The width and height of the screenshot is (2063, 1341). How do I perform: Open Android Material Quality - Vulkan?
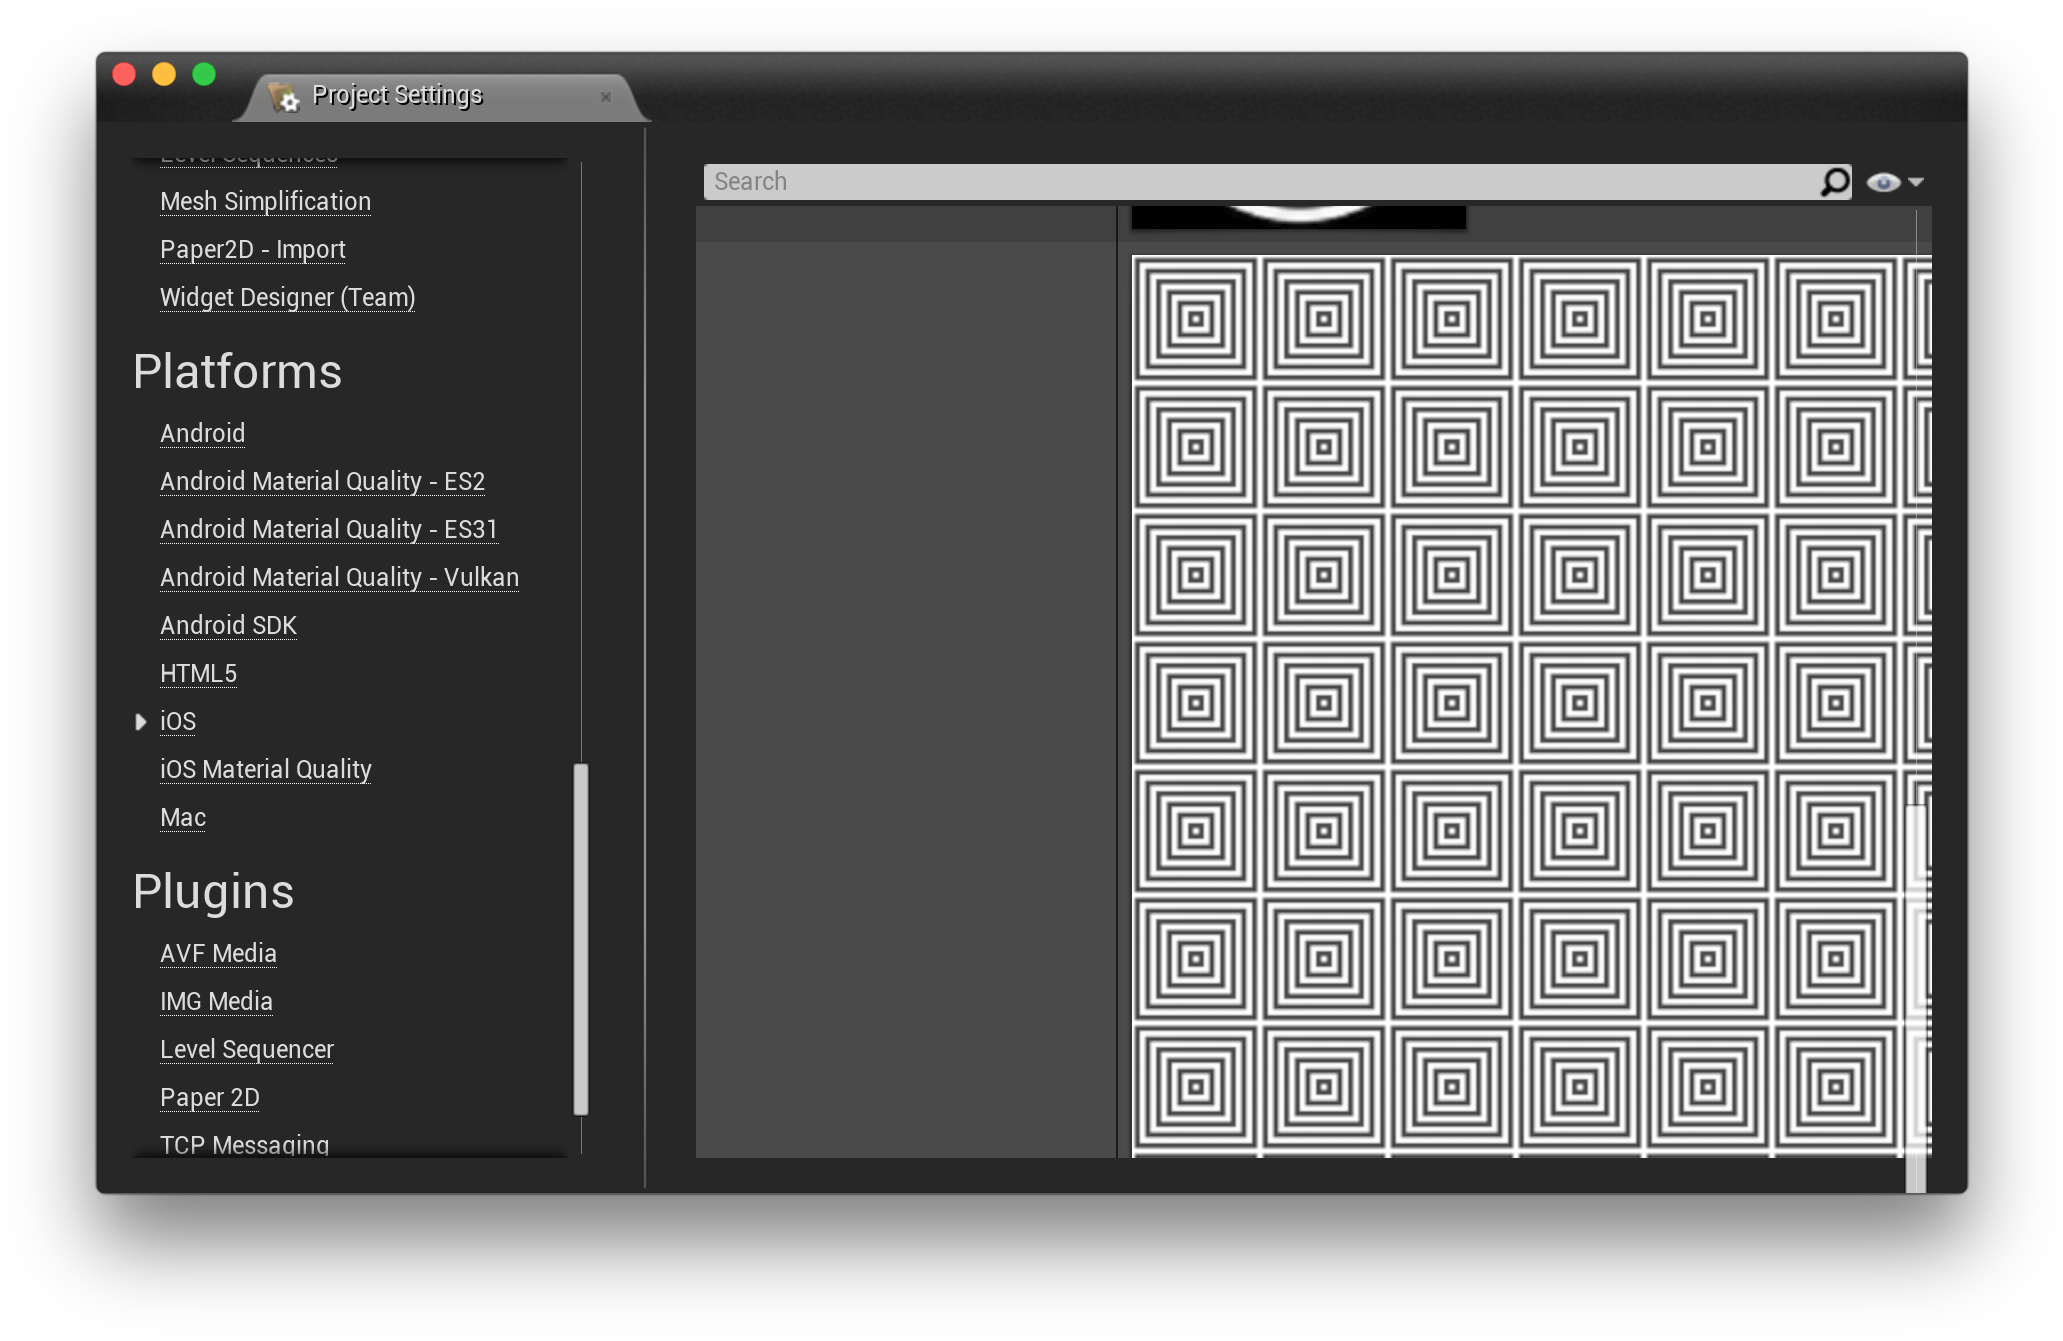click(x=339, y=577)
